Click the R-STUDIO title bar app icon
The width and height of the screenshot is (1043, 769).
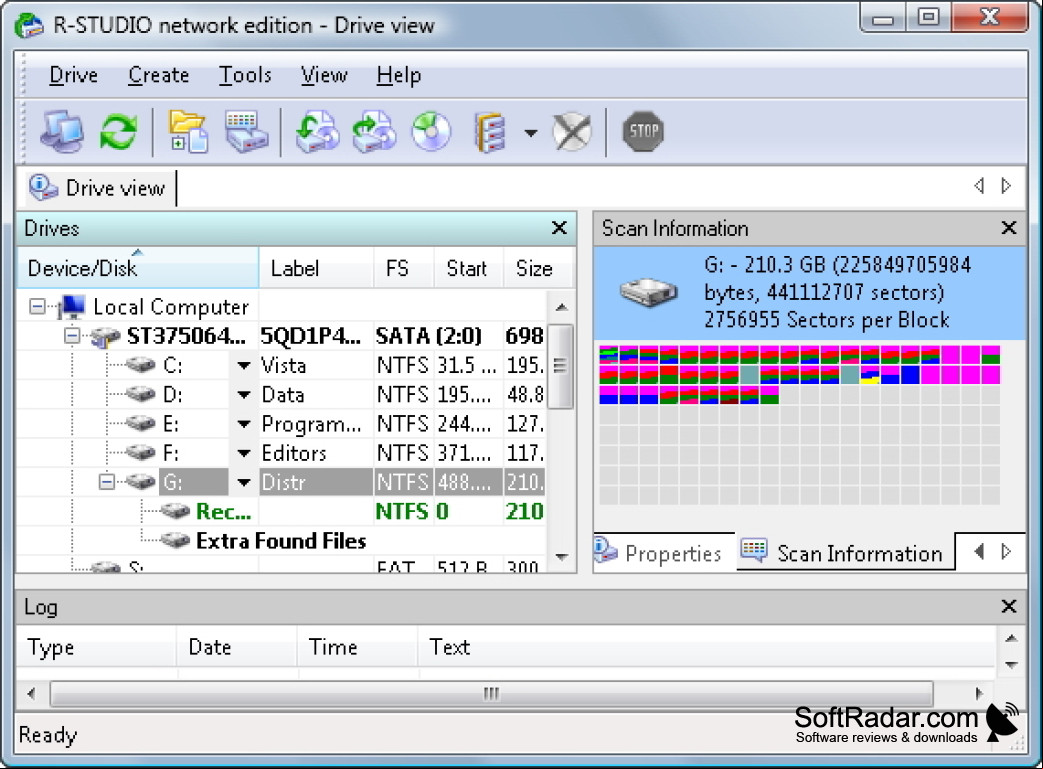point(29,25)
